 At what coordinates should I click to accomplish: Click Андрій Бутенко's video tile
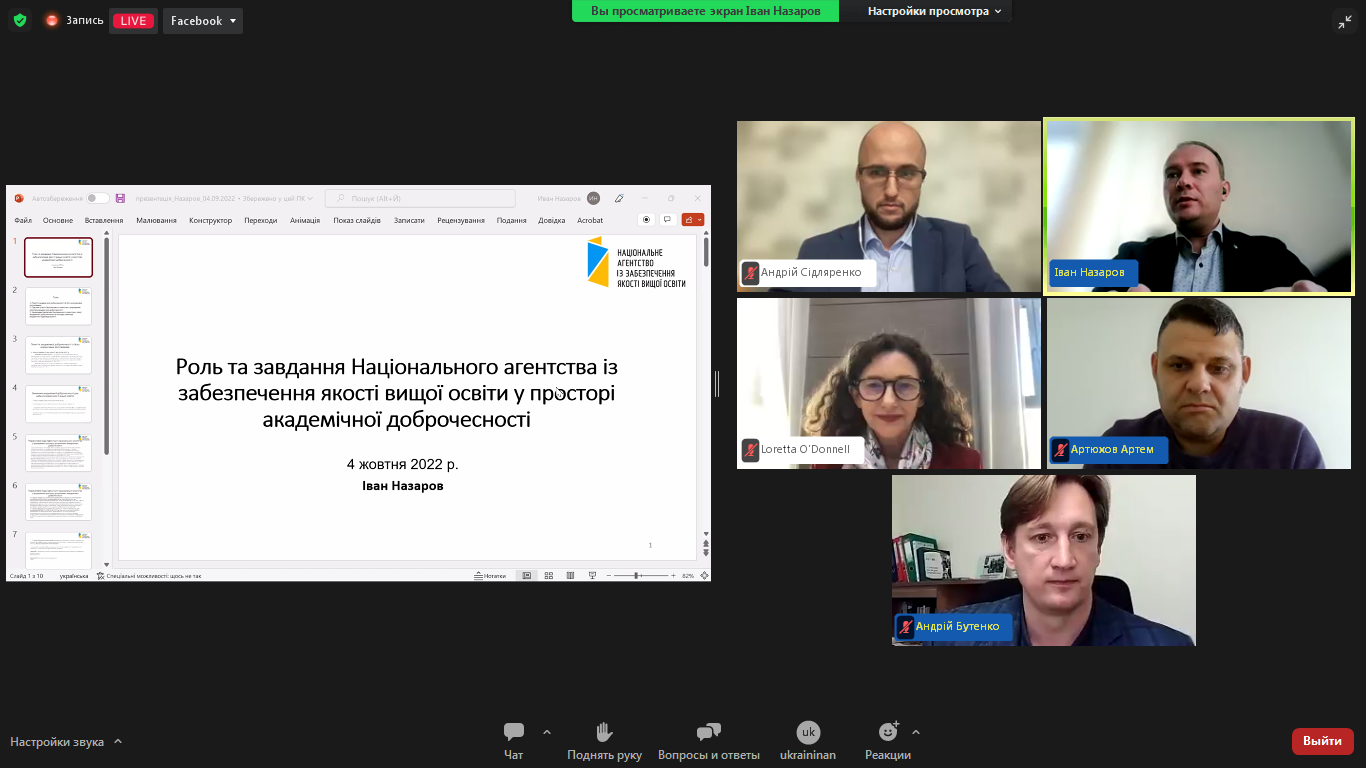(x=1043, y=559)
